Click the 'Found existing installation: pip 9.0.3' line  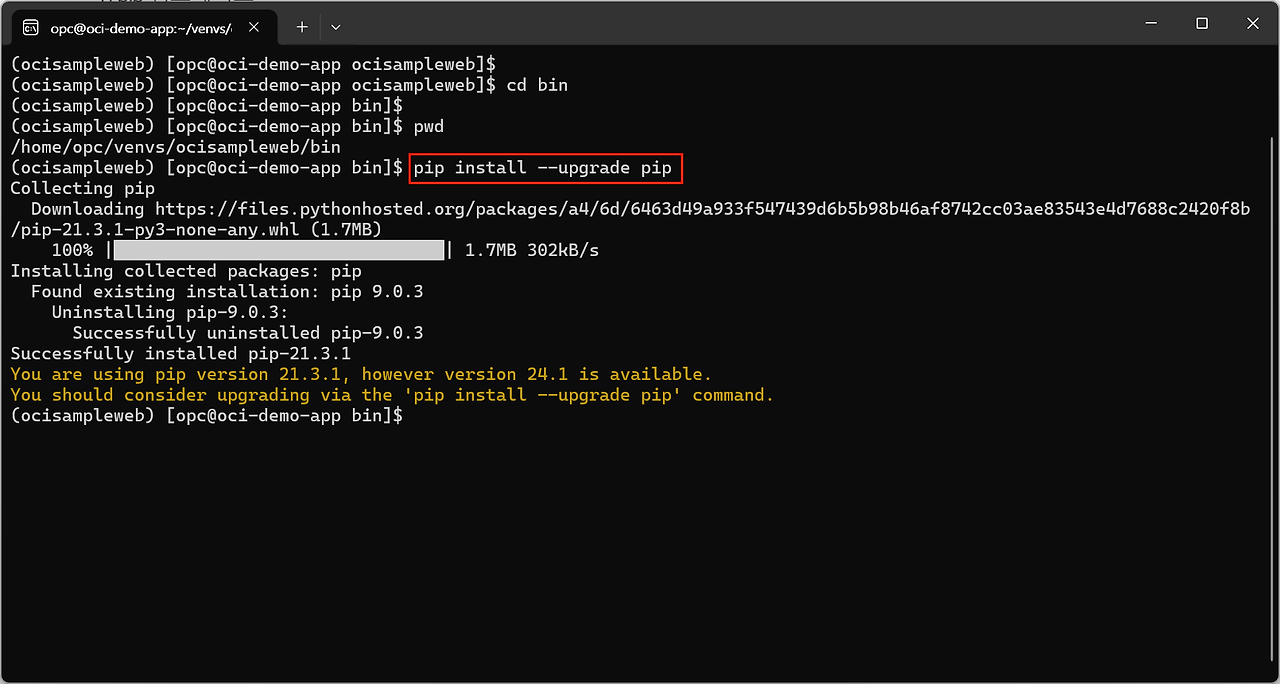(x=227, y=292)
